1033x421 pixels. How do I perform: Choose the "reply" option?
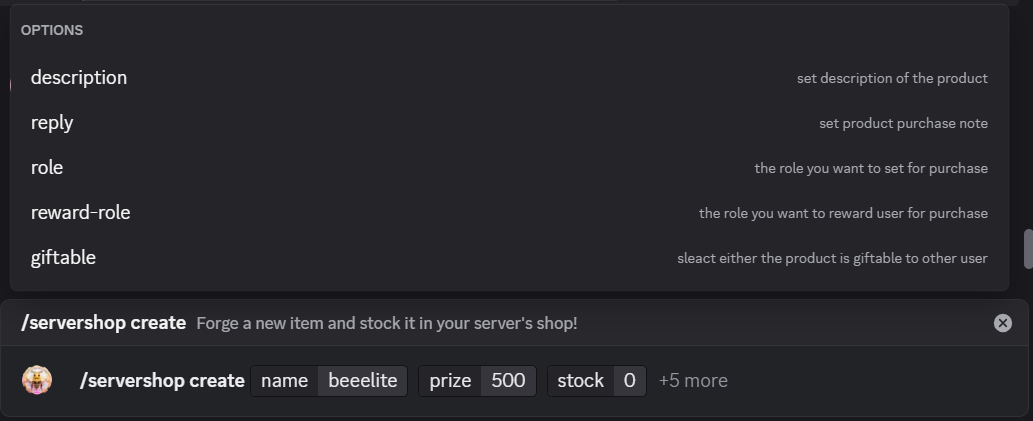52,123
